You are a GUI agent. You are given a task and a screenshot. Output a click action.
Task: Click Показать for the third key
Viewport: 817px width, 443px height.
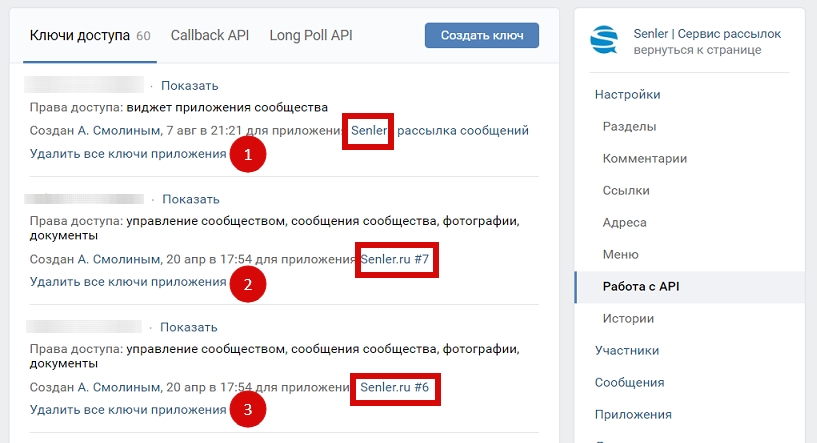pyautogui.click(x=189, y=327)
